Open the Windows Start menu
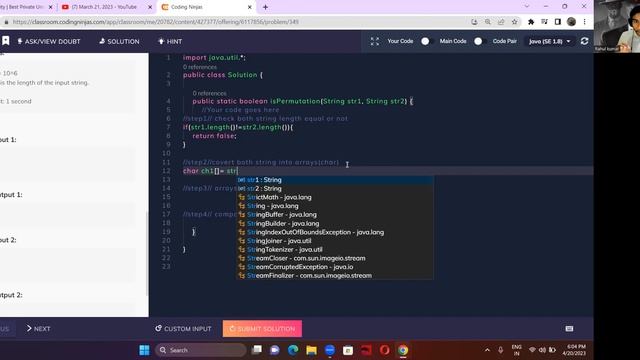 (144, 350)
